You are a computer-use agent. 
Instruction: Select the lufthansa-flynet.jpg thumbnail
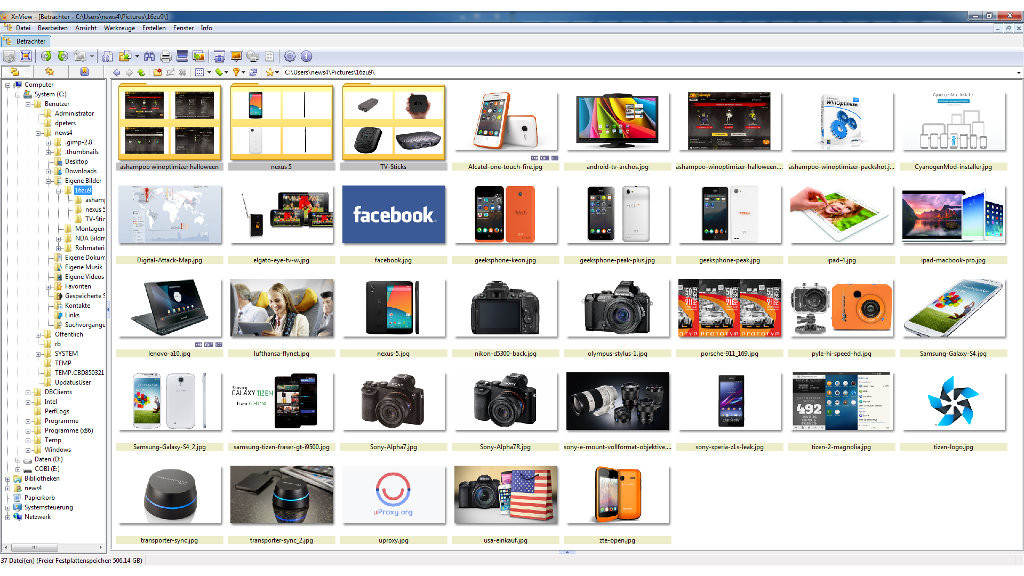[281, 308]
